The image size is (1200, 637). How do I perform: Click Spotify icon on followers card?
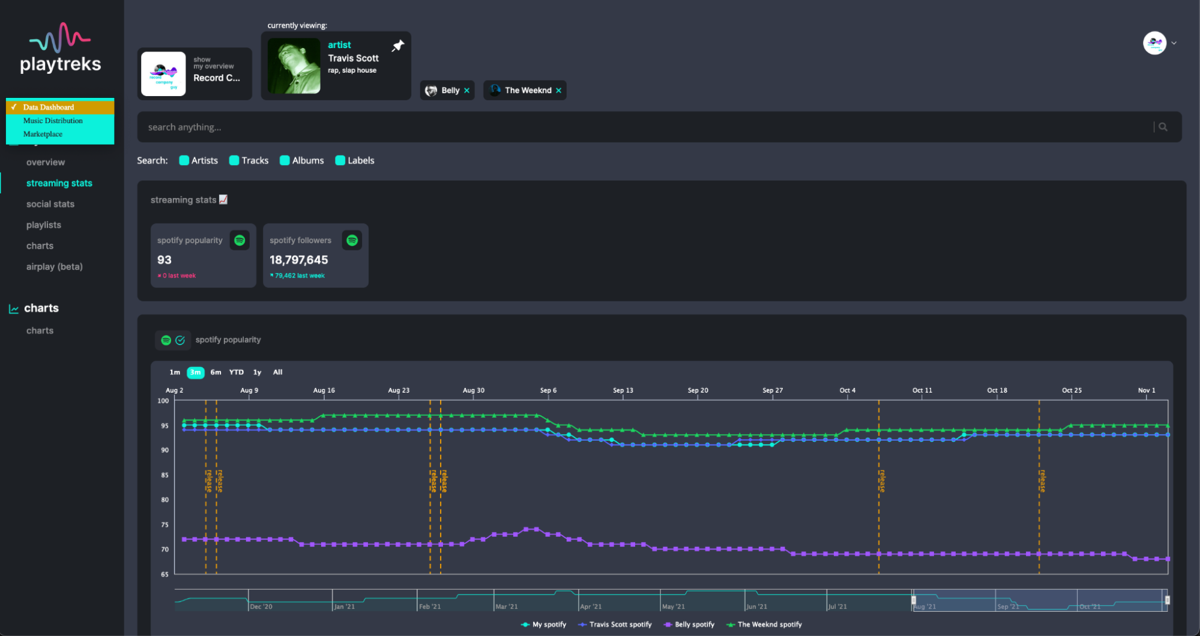point(352,240)
